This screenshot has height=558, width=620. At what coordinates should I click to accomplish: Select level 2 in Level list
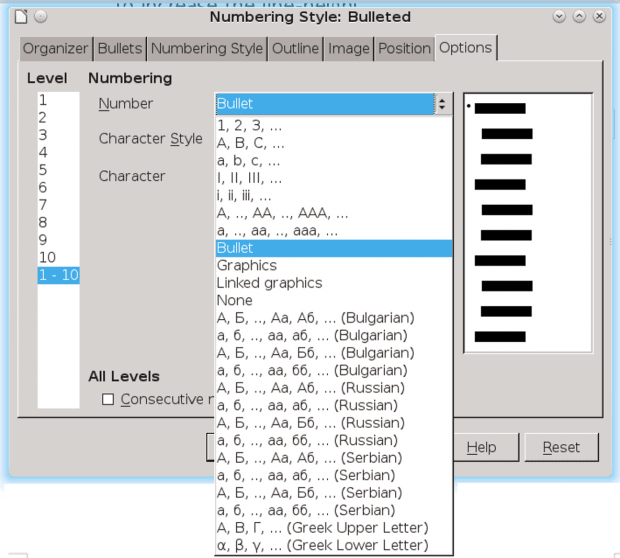point(59,118)
